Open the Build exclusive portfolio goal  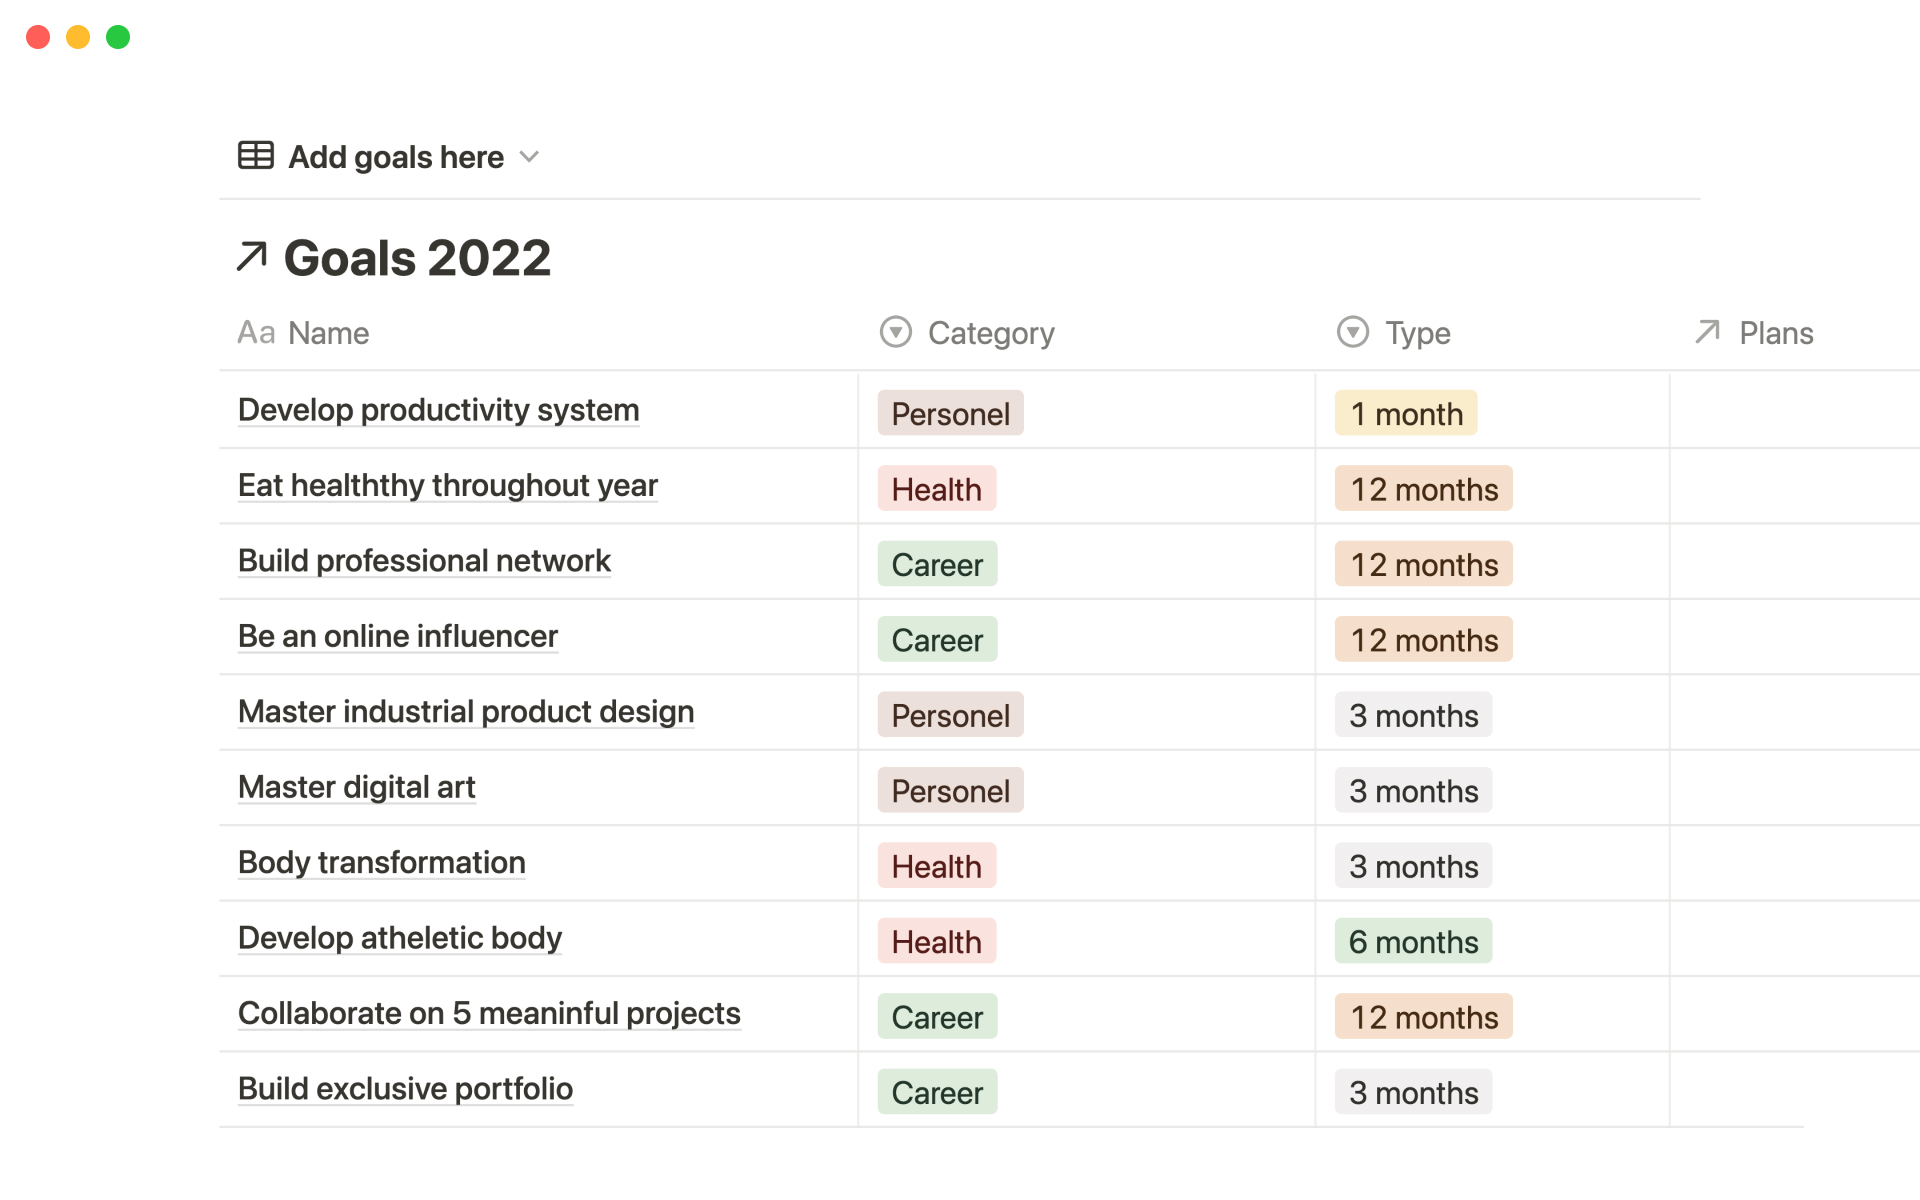[405, 1089]
